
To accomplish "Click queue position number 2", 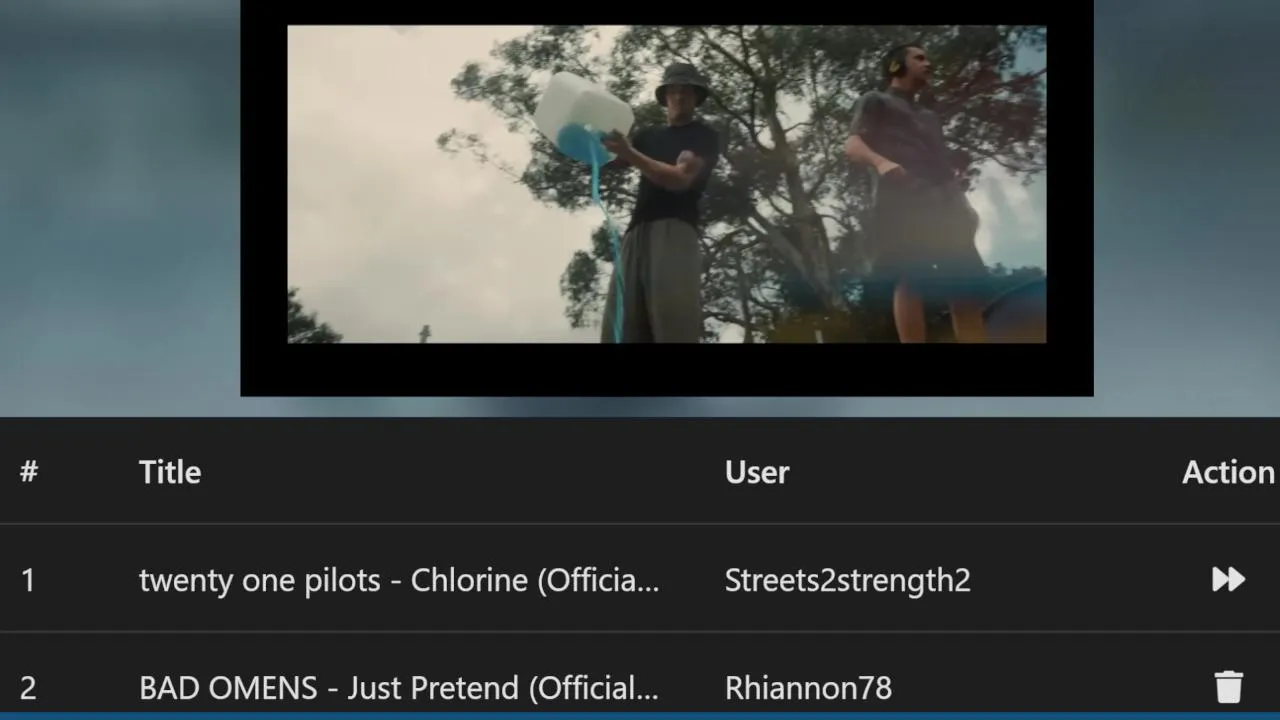I will [28, 688].
